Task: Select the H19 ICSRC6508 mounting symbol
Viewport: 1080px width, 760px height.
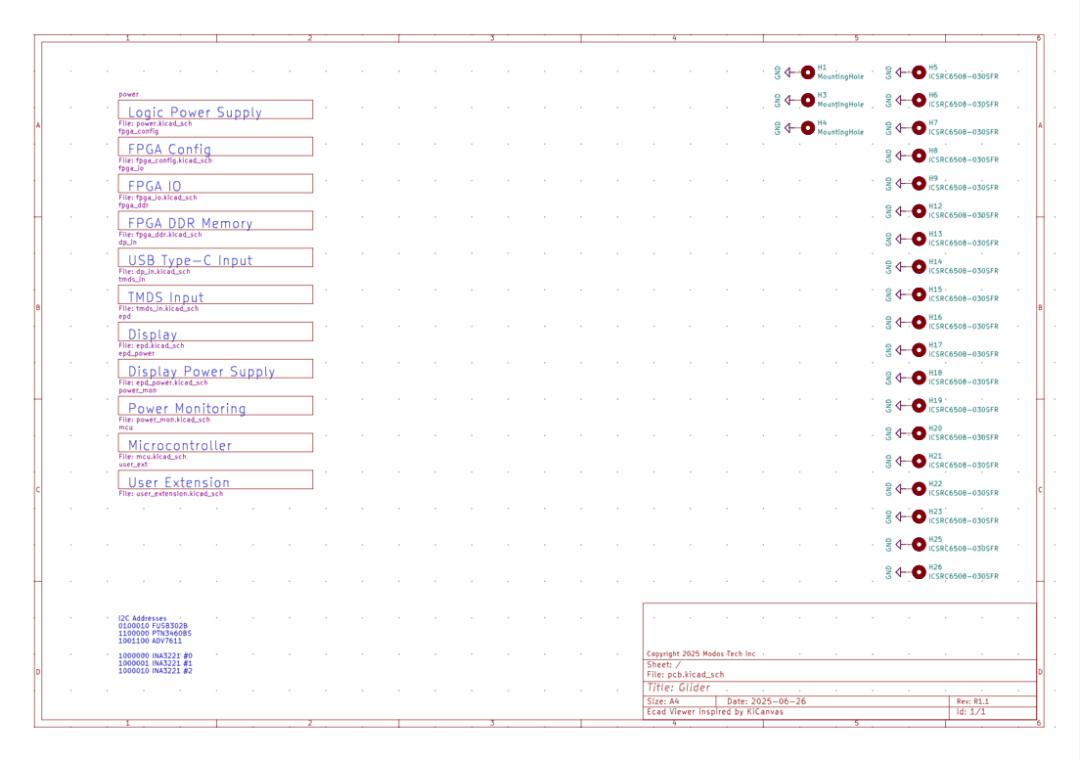Action: coord(919,405)
